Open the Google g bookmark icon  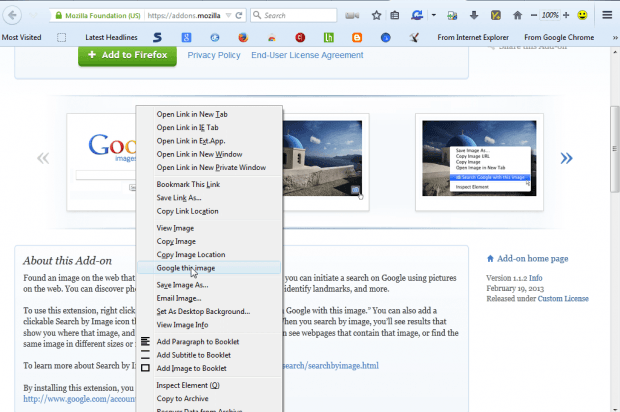186,38
